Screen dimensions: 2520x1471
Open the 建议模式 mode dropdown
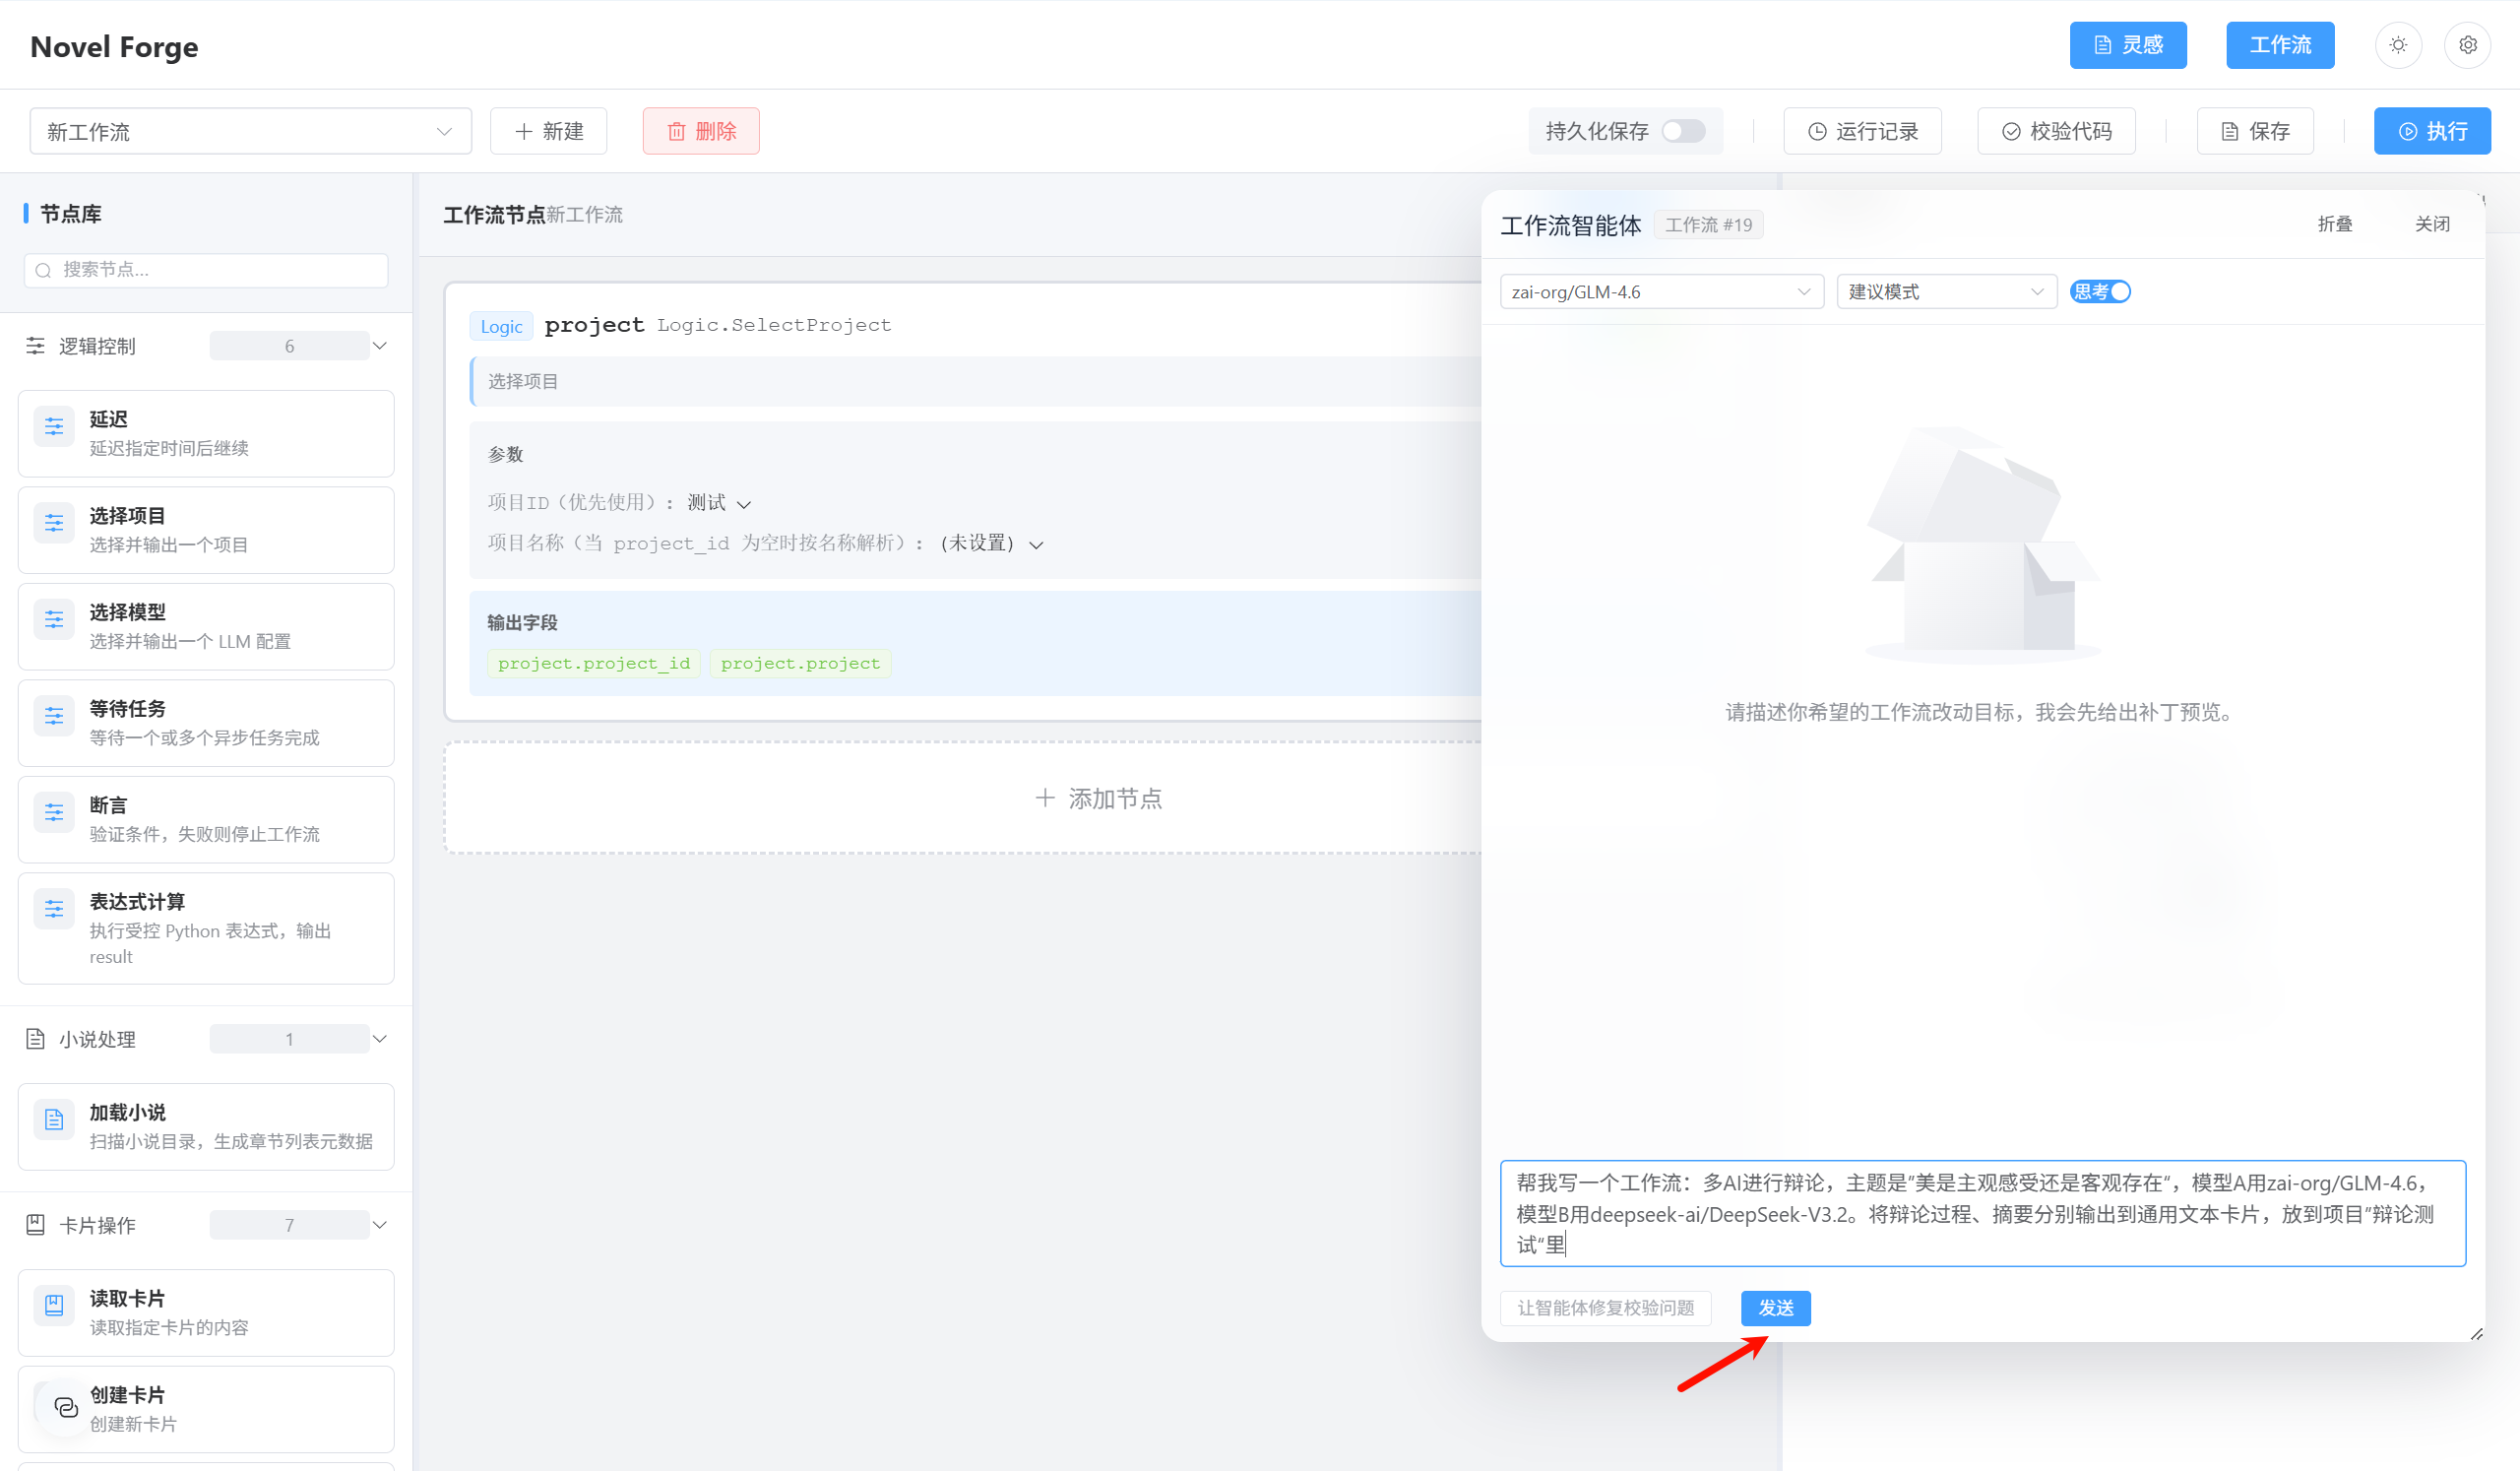1947,292
